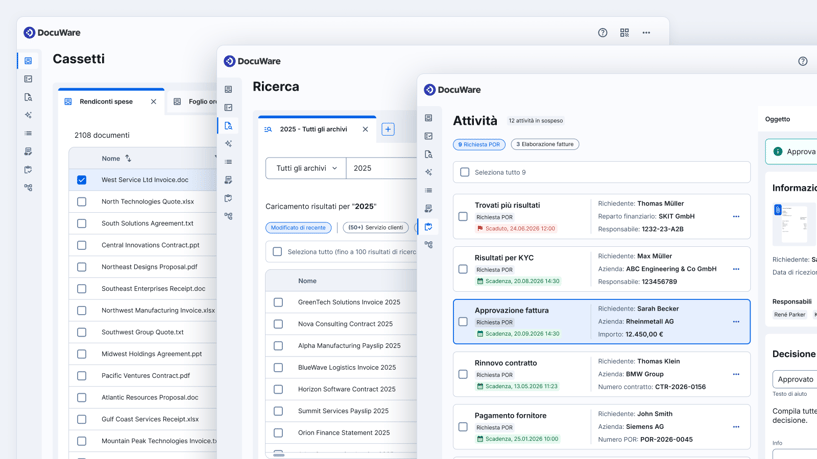Select active clipboard tasks icon in Attività sidebar

428,227
